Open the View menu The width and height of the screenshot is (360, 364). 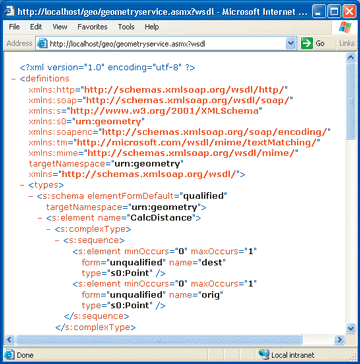[60, 27]
